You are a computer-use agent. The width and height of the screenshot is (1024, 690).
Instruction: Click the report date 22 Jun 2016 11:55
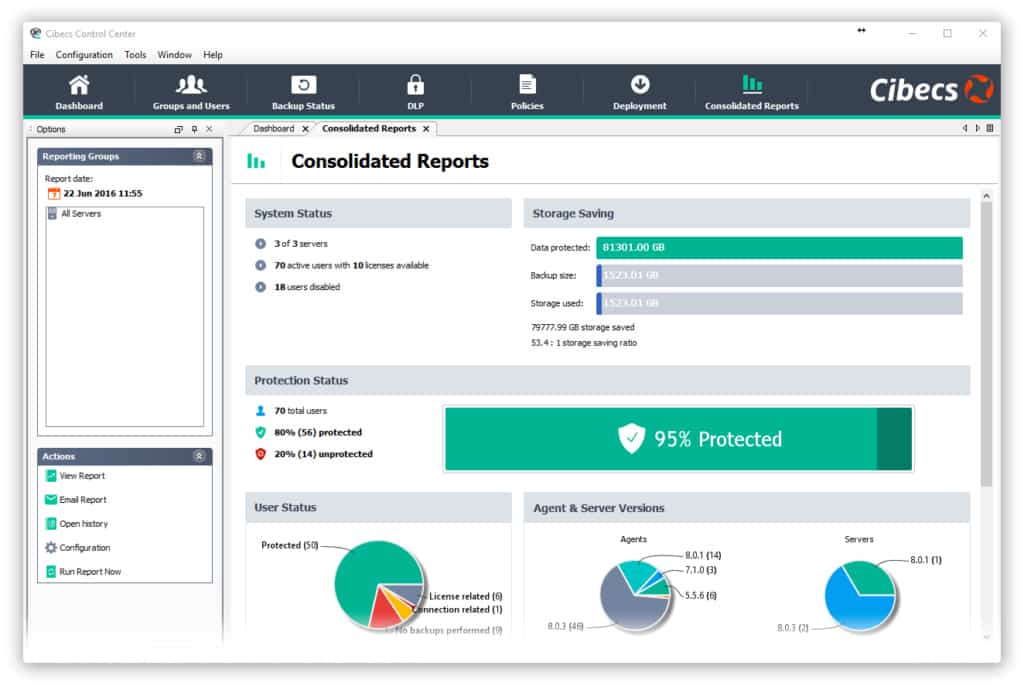[103, 194]
